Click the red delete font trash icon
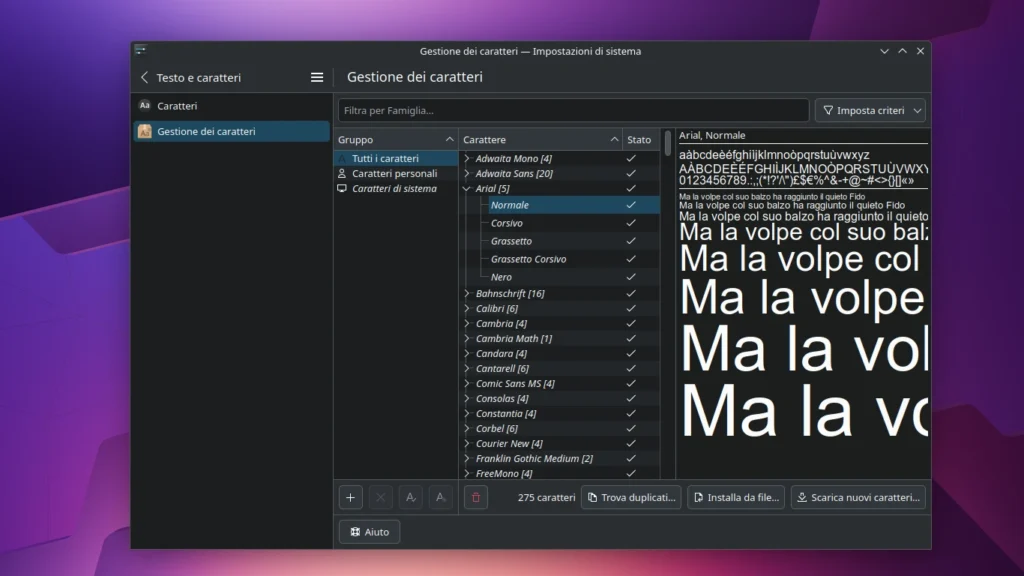Screen dimensions: 1024x576 [x=476, y=497]
